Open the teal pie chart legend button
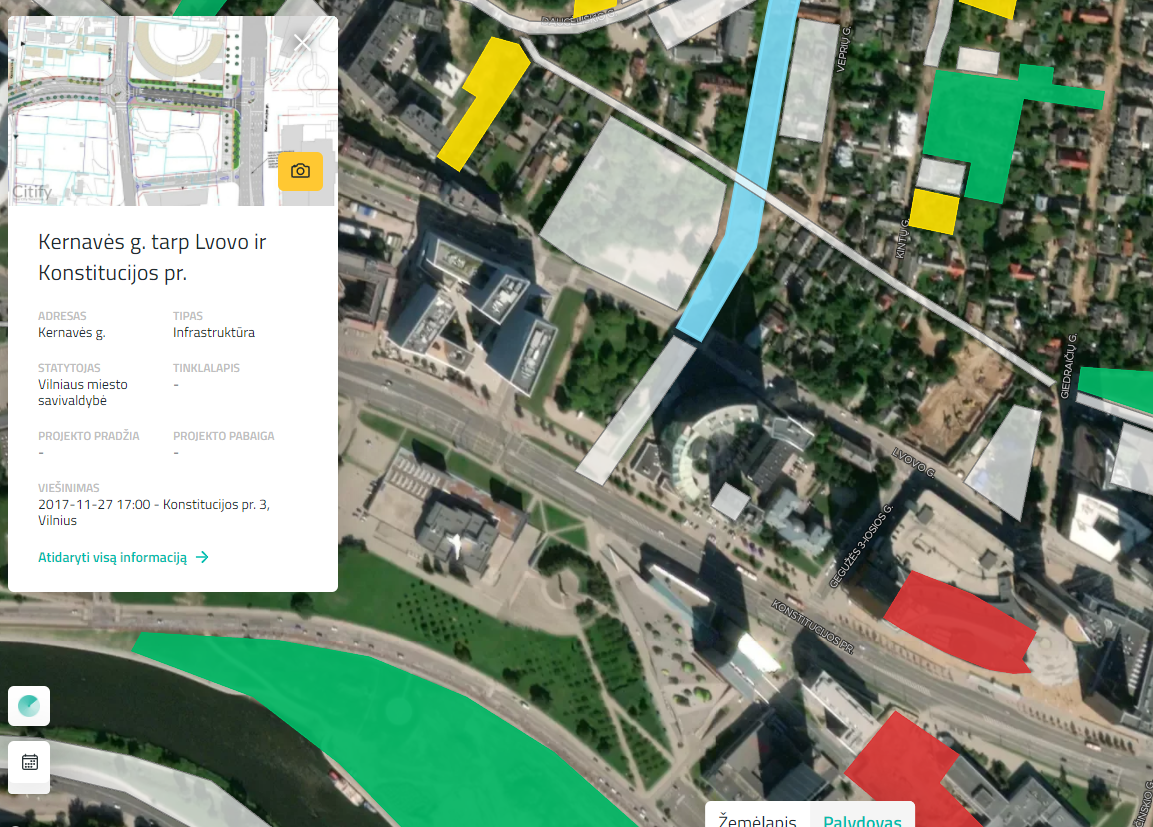This screenshot has height=827, width=1153. pos(29,706)
